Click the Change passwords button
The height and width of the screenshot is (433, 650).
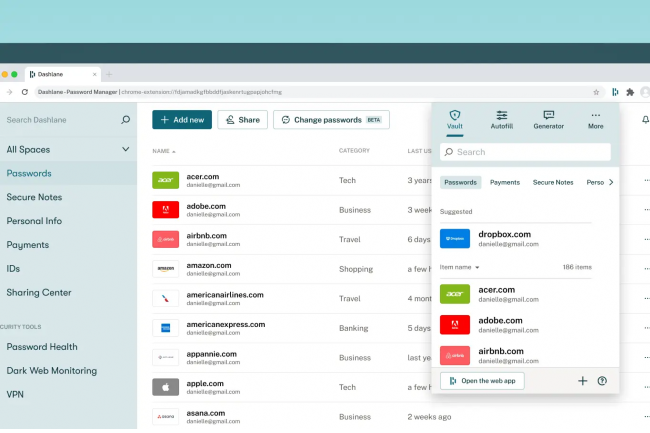[331, 120]
